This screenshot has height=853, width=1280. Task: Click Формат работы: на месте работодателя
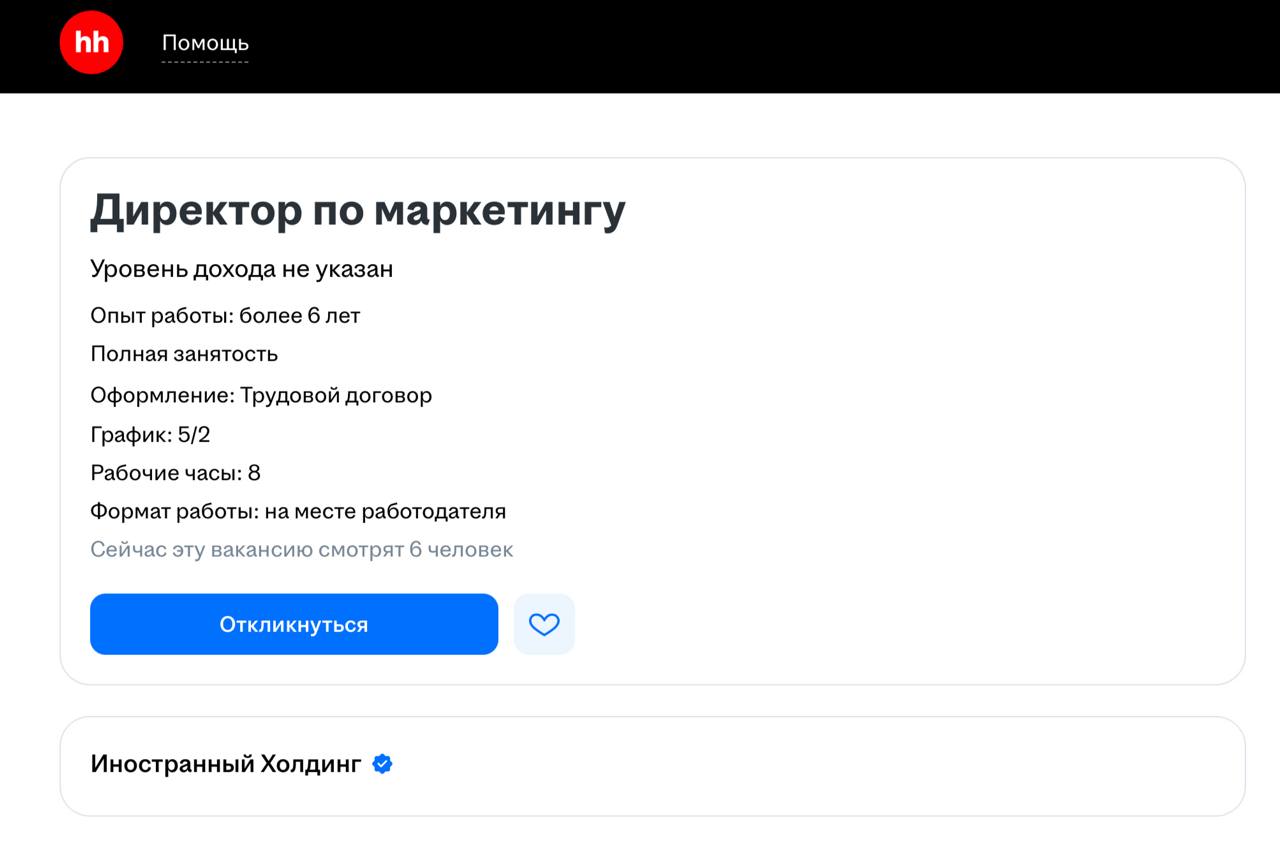[298, 512]
